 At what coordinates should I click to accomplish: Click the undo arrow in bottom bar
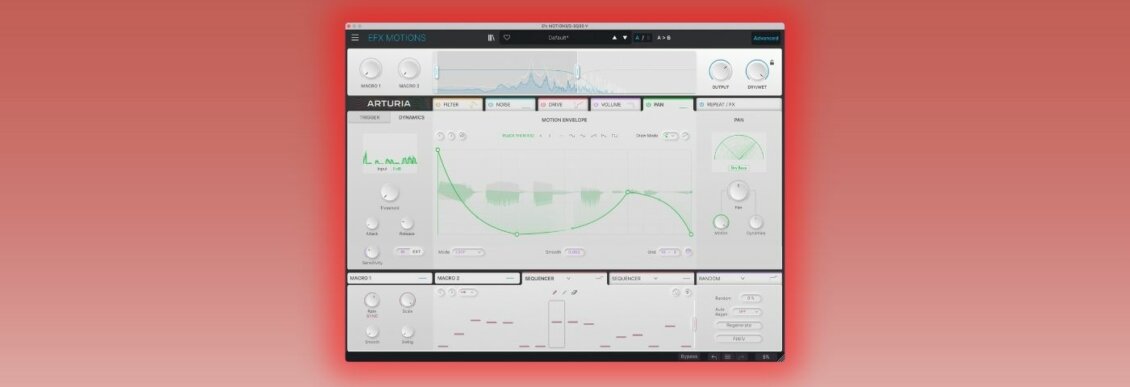(713, 357)
